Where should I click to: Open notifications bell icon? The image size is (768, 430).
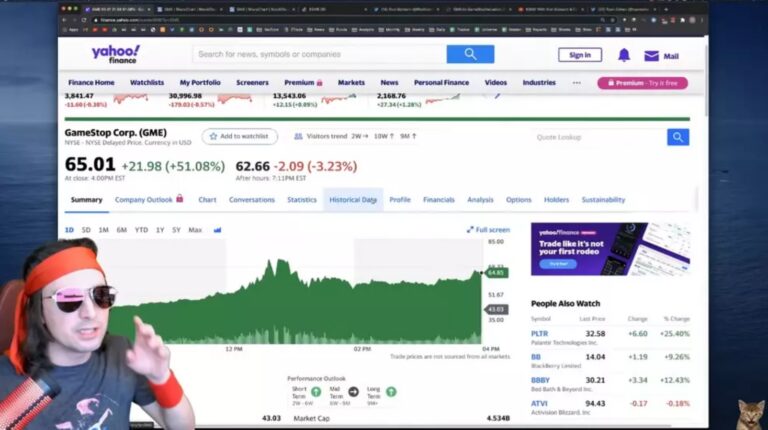coord(624,55)
